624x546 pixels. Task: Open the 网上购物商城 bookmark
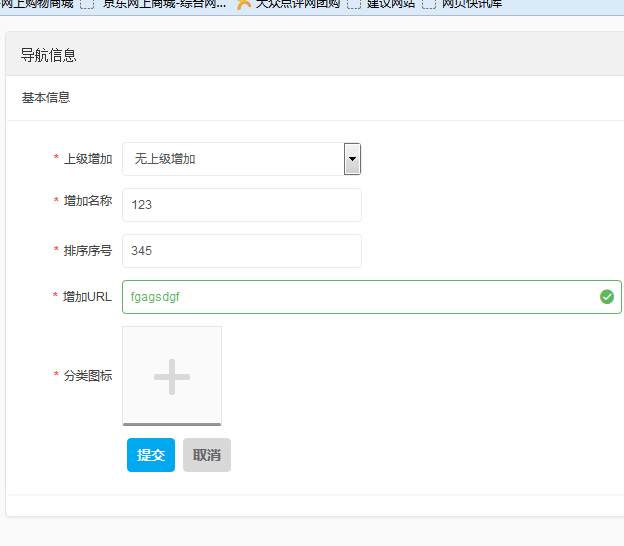37,4
